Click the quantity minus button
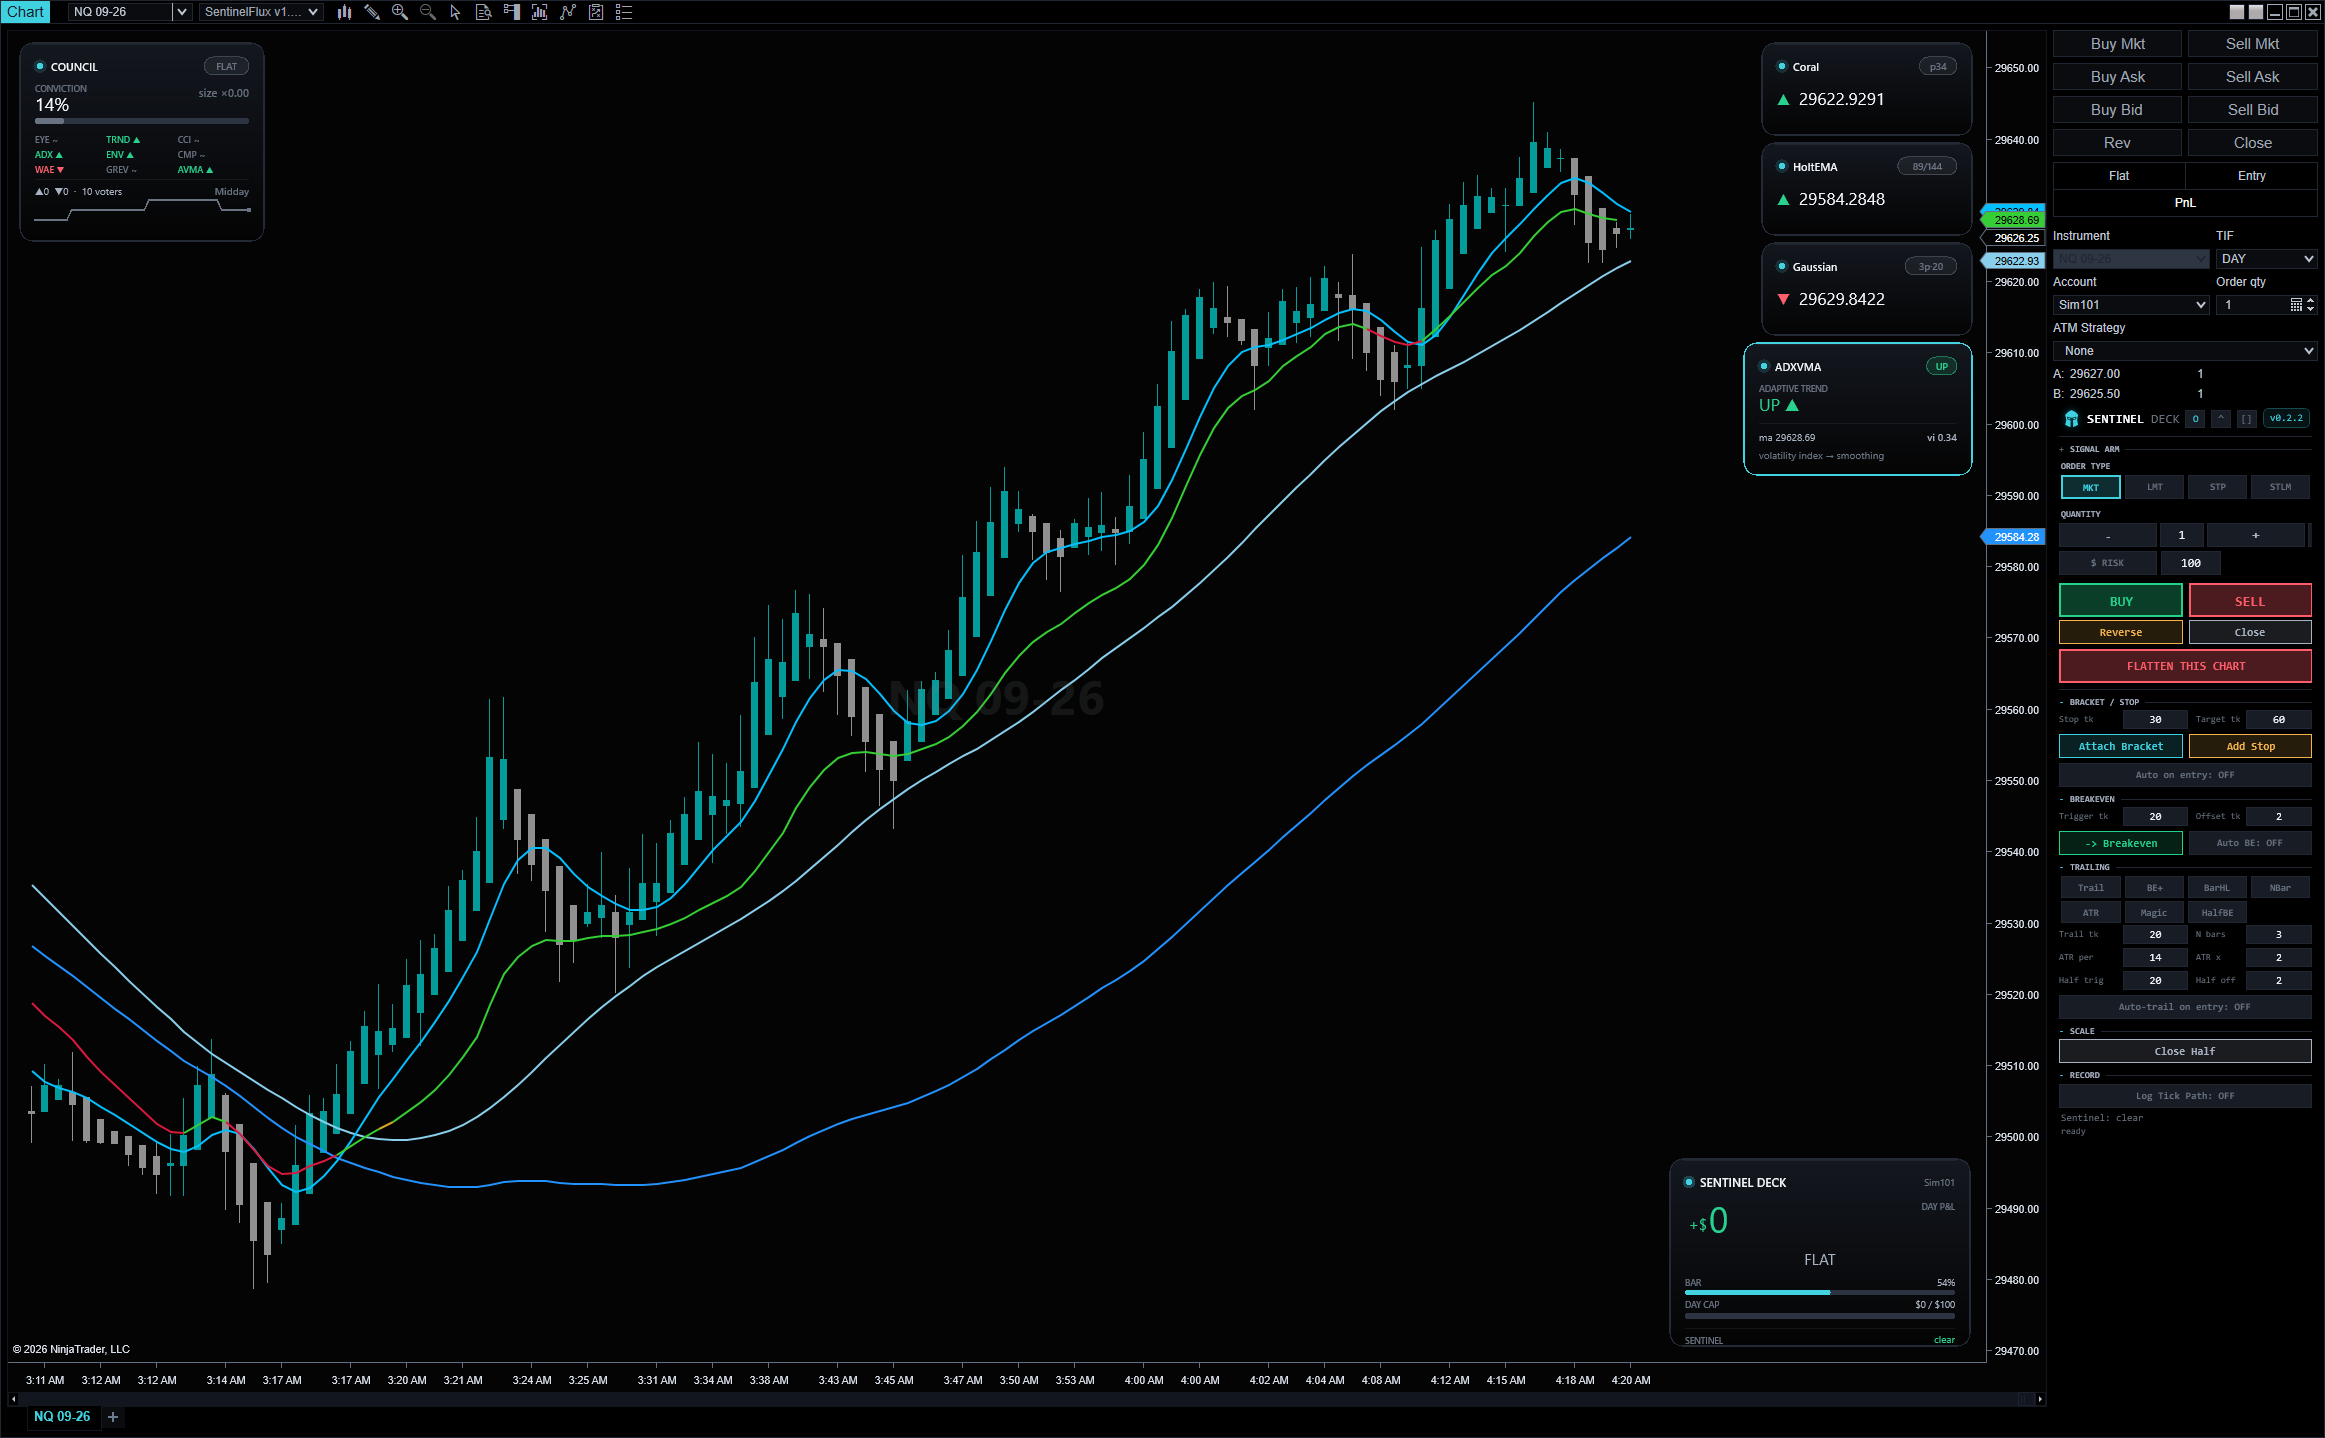 tap(2108, 536)
